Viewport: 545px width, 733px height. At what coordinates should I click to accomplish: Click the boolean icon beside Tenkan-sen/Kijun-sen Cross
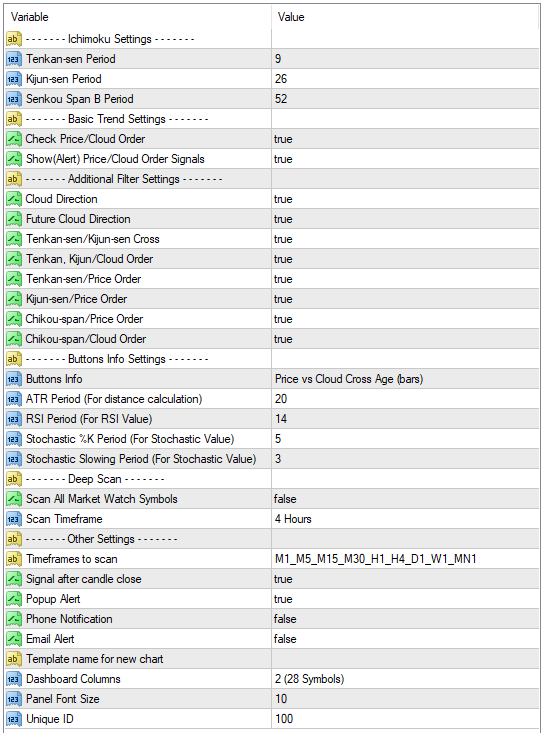click(x=14, y=239)
